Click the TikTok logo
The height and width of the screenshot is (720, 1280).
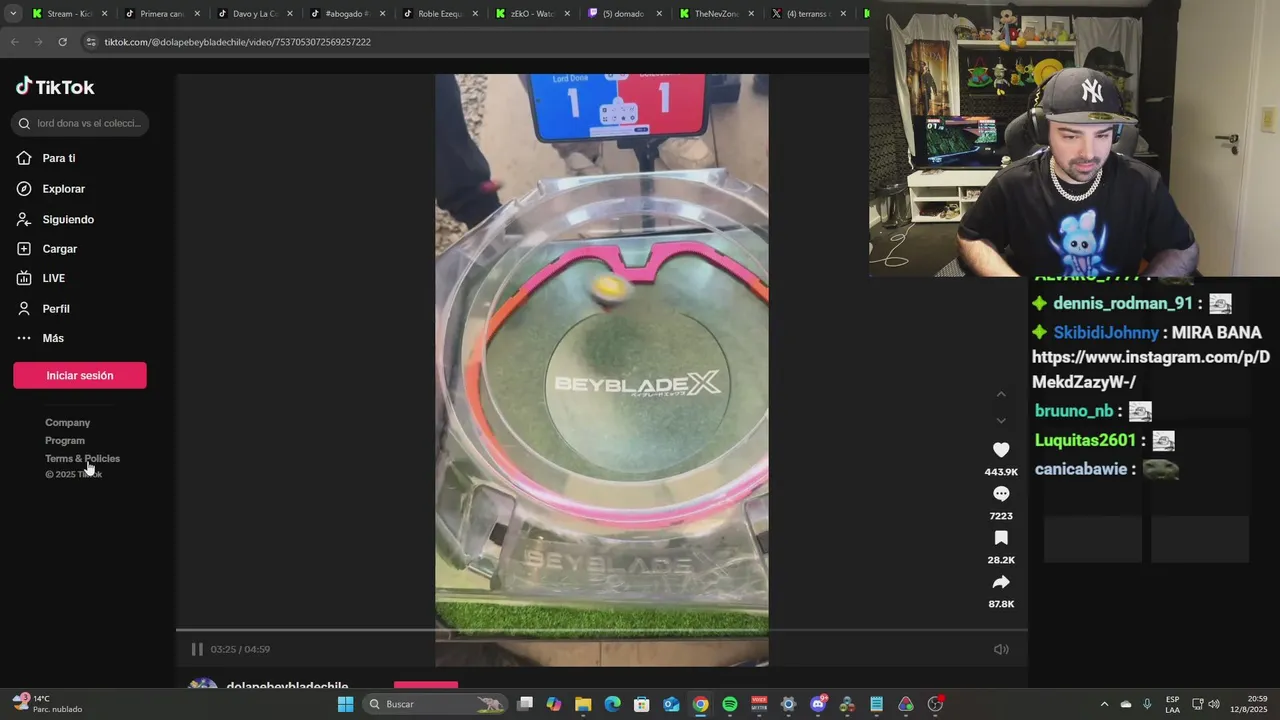(55, 87)
